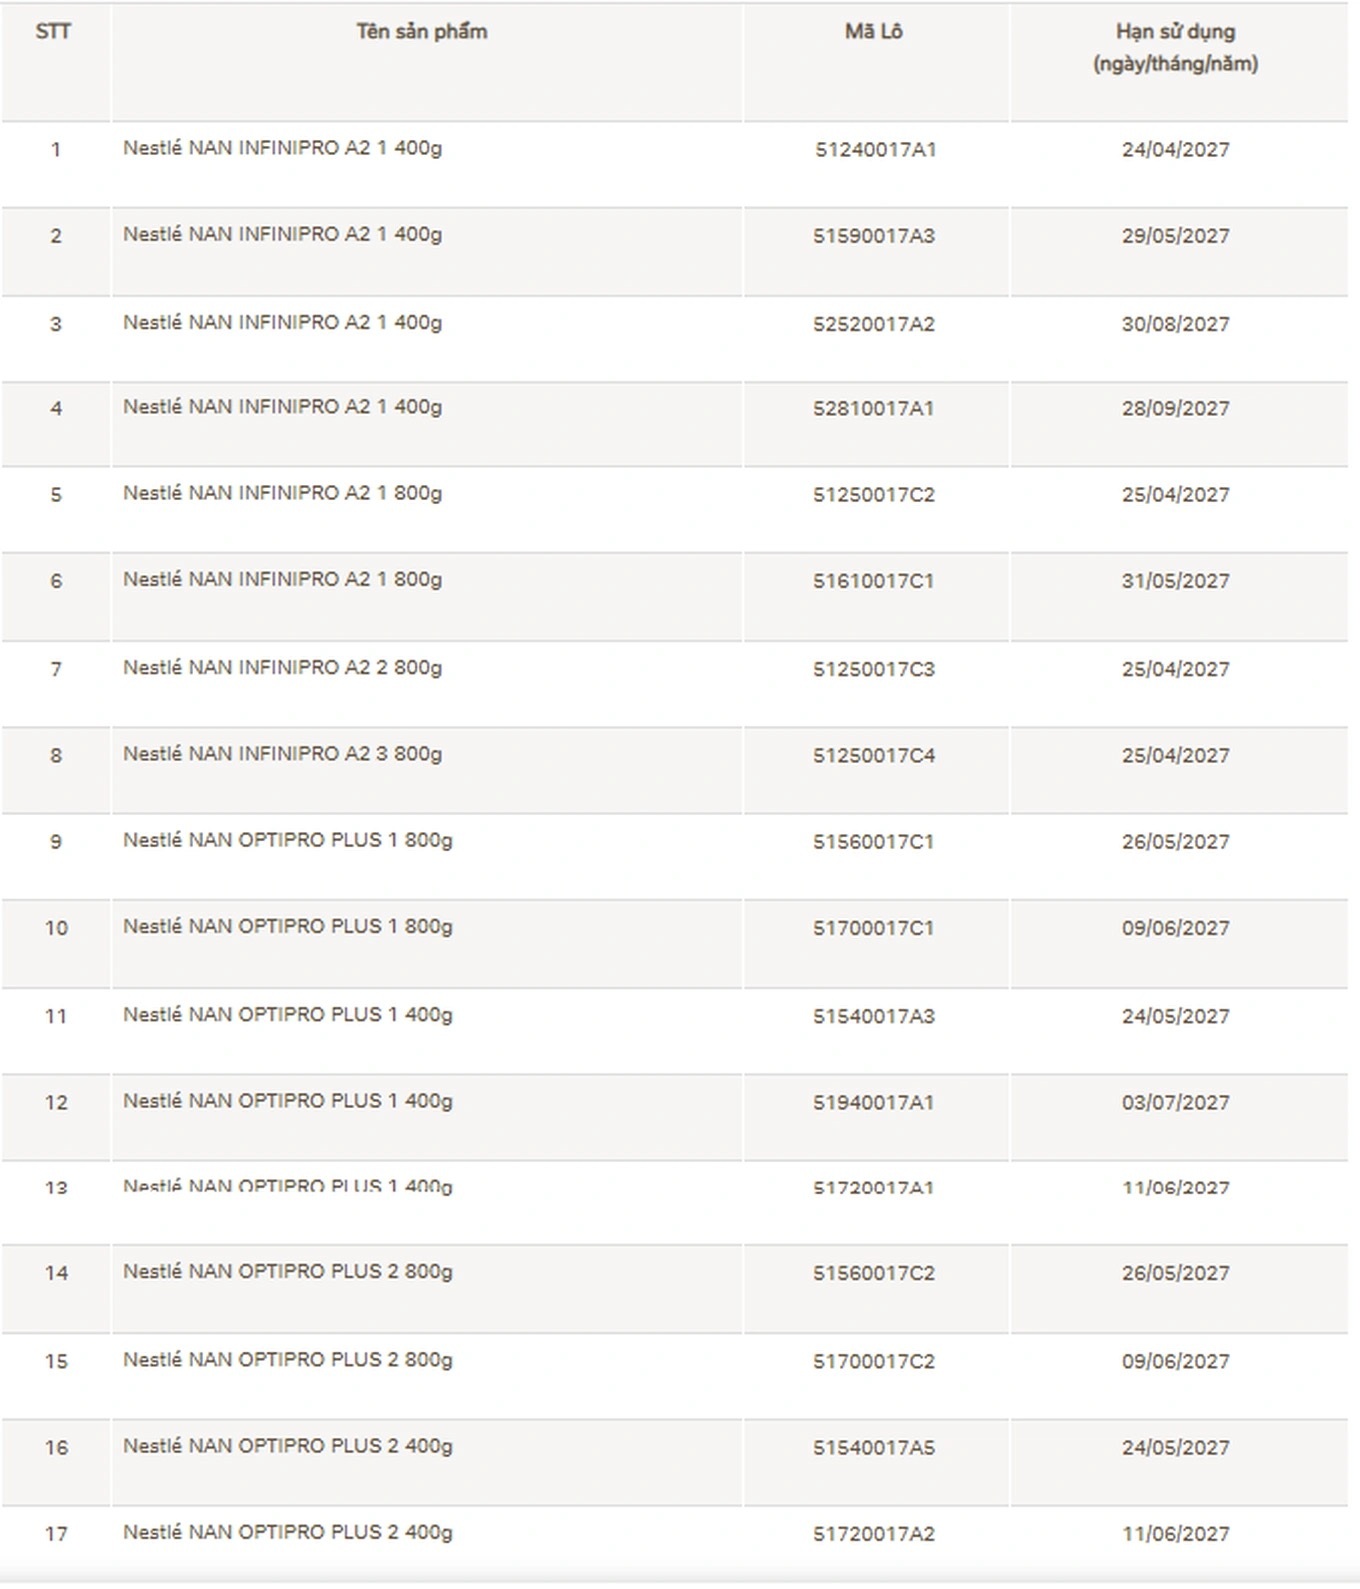1360x1589 pixels.
Task: Select the INFINIPRO A2 2 800g product
Action: point(282,668)
